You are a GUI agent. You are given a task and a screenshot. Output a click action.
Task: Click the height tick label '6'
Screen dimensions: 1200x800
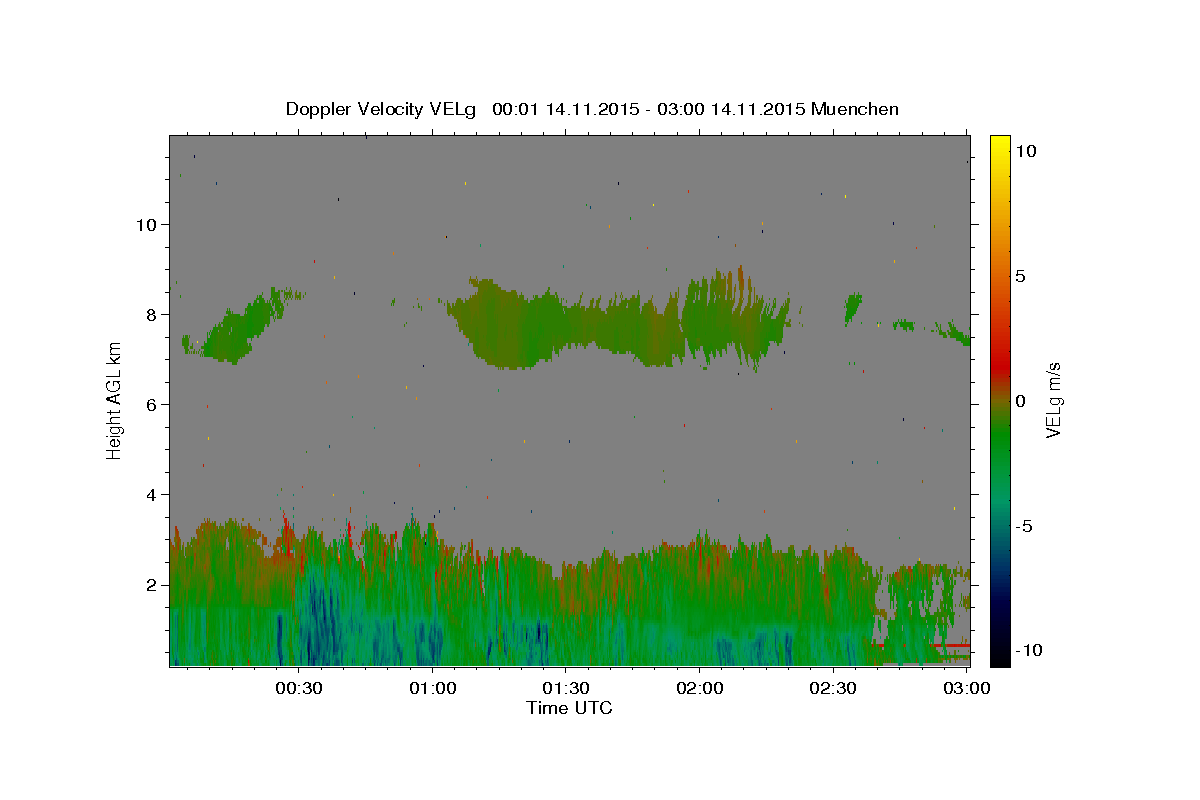[153, 405]
